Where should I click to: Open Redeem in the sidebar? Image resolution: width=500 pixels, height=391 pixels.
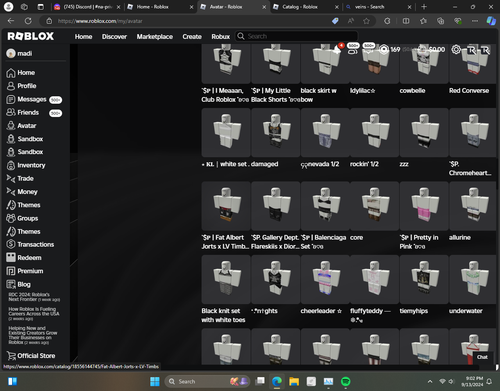click(x=24, y=258)
